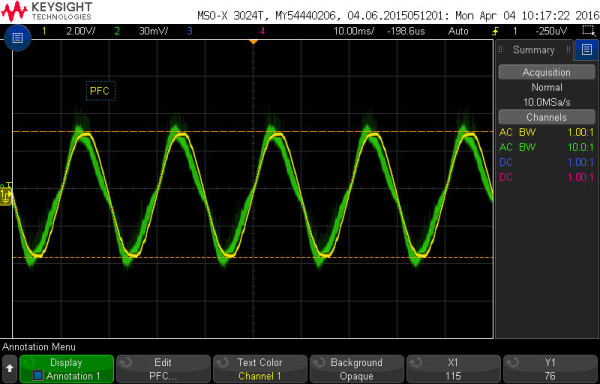Screen dimensions: 600x384
Task: Select the orange trigger position marker at top
Action: [253, 42]
